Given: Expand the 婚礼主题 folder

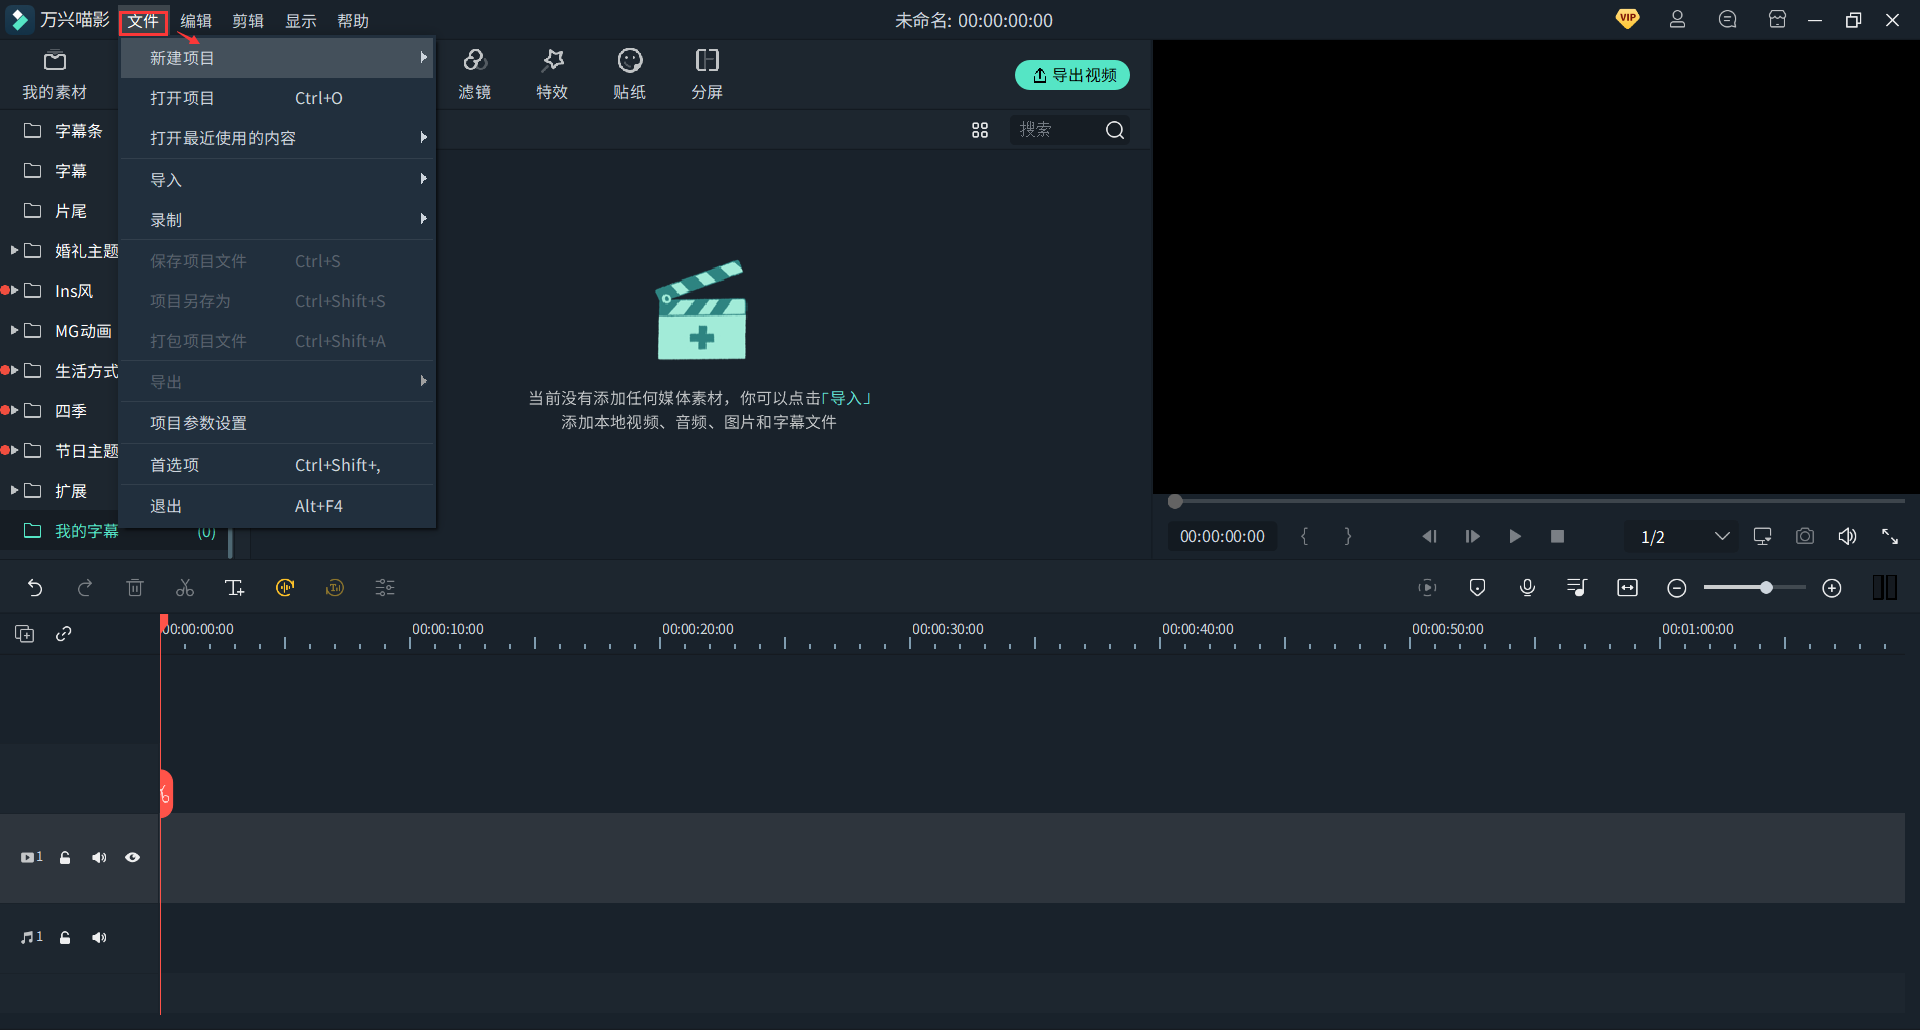Looking at the screenshot, I should pyautogui.click(x=15, y=250).
